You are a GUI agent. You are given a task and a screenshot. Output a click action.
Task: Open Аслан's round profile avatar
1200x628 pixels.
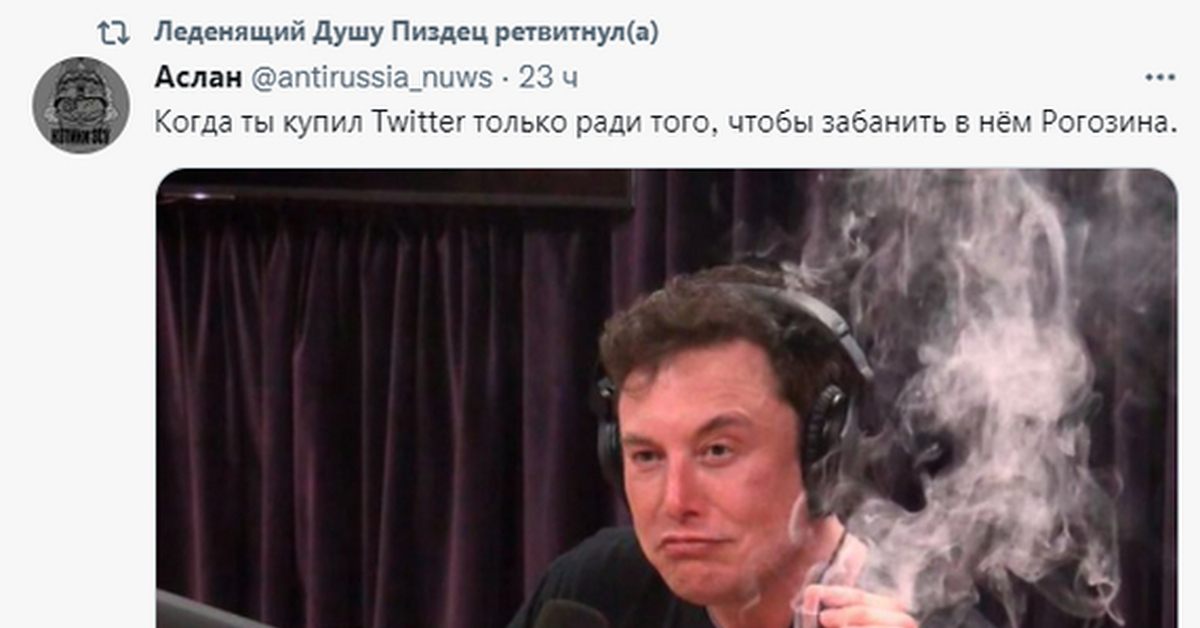click(81, 105)
